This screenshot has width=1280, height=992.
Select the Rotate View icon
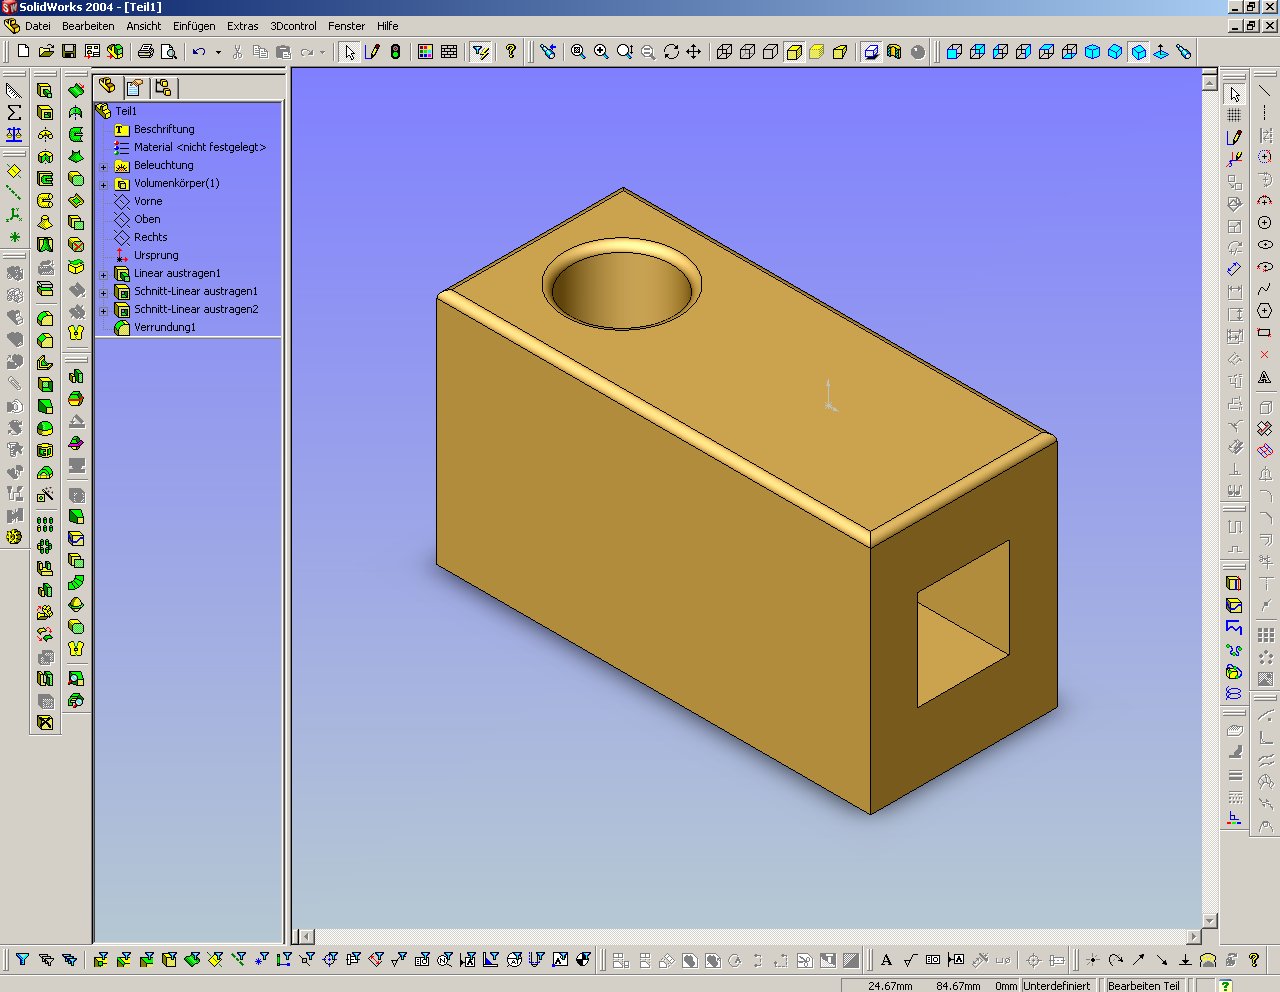coord(671,51)
